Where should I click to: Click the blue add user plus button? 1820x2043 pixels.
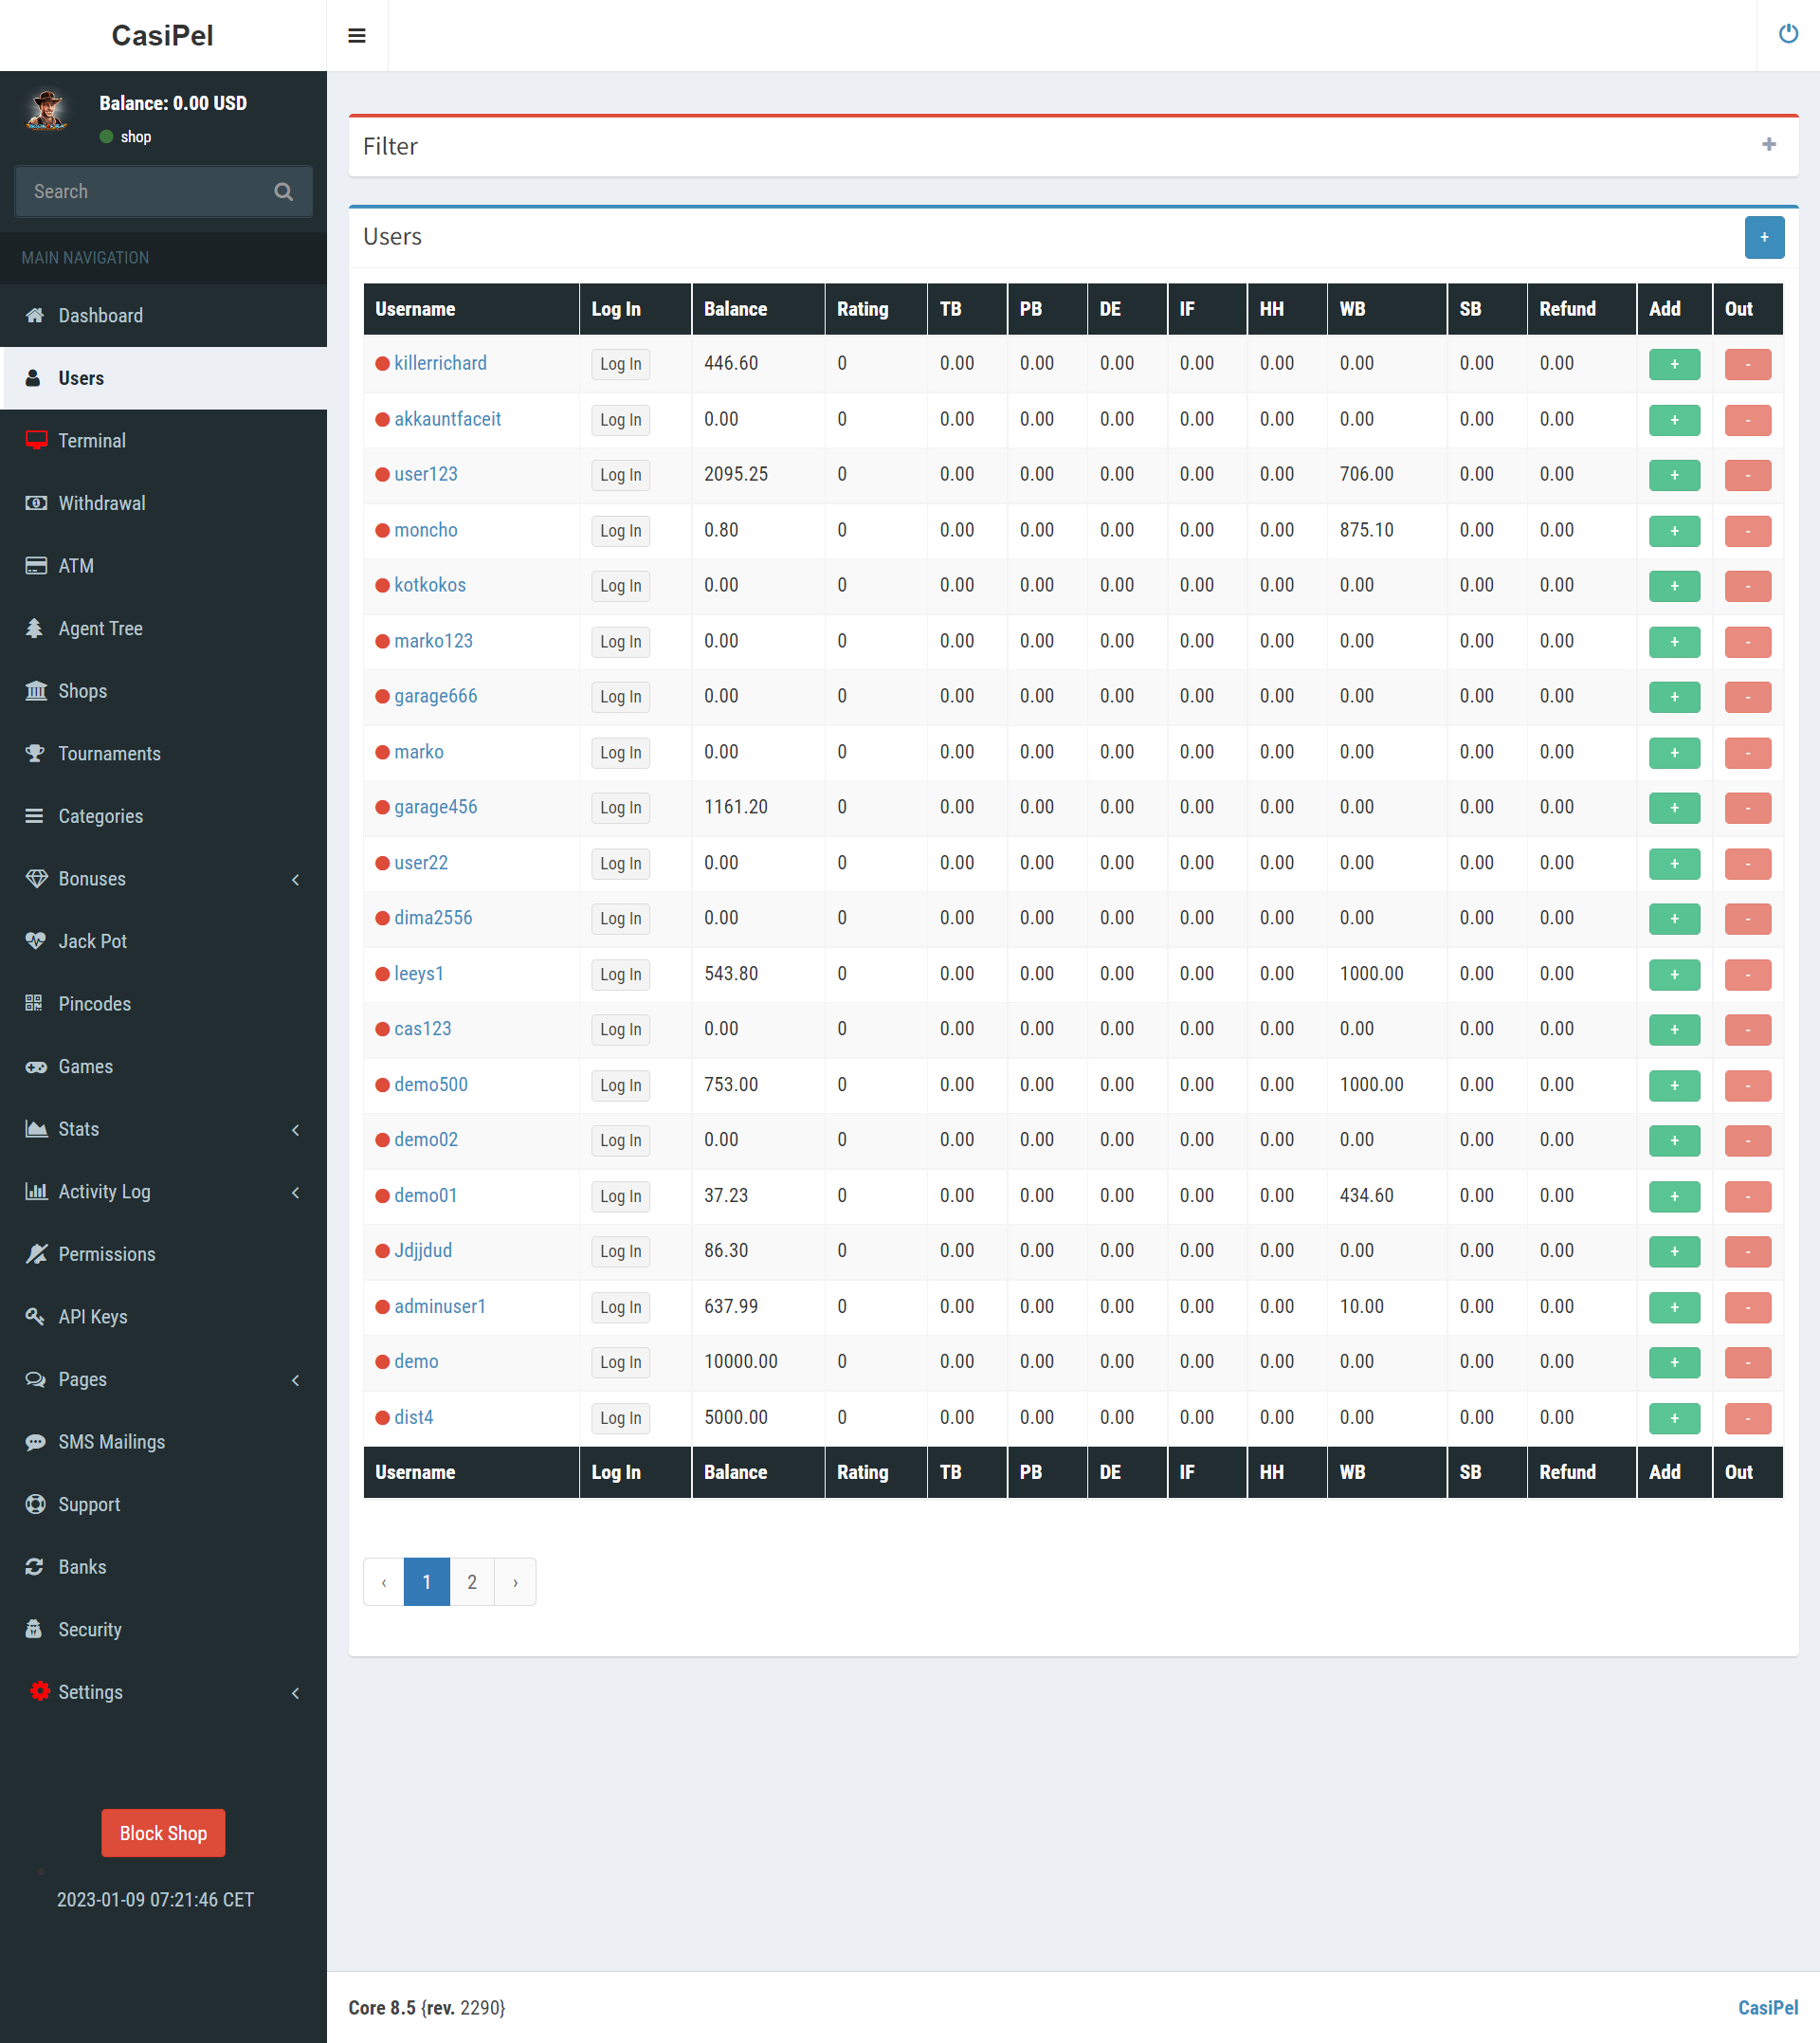pyautogui.click(x=1764, y=238)
